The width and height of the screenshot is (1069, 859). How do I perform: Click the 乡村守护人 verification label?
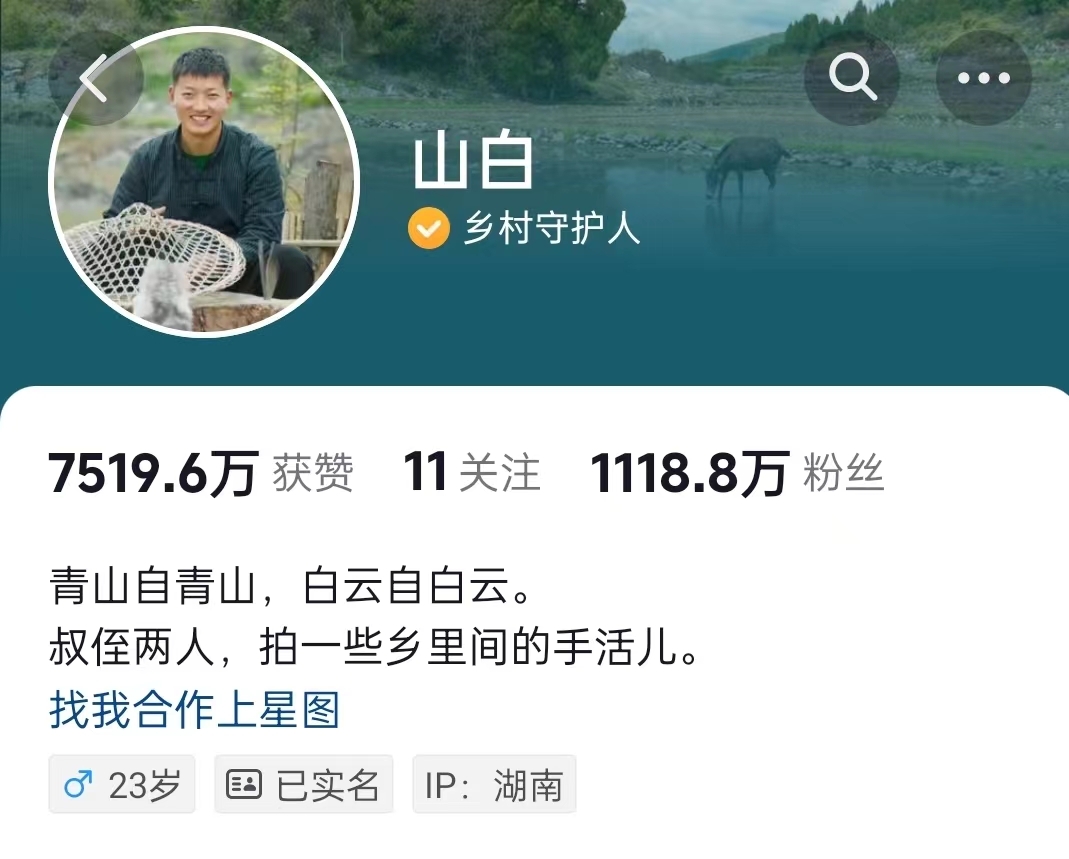click(x=552, y=228)
